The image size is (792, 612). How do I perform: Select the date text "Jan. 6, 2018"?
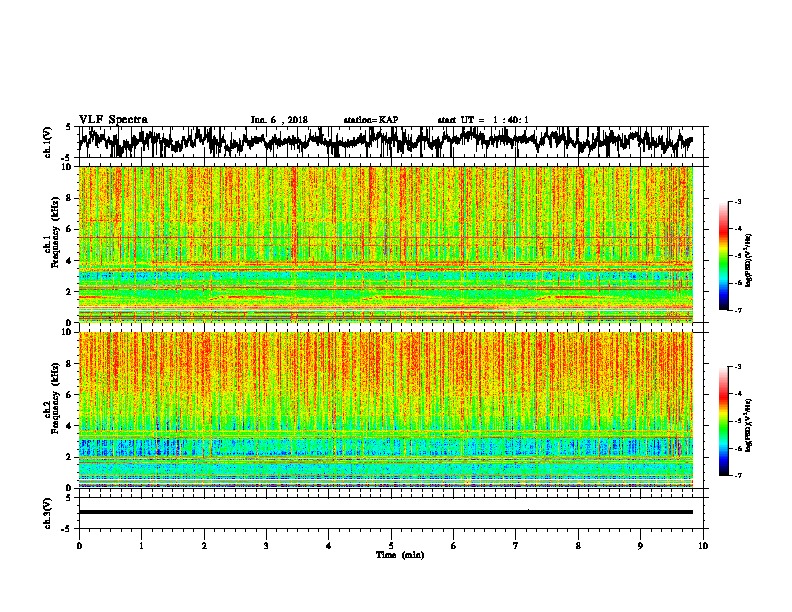[x=279, y=120]
